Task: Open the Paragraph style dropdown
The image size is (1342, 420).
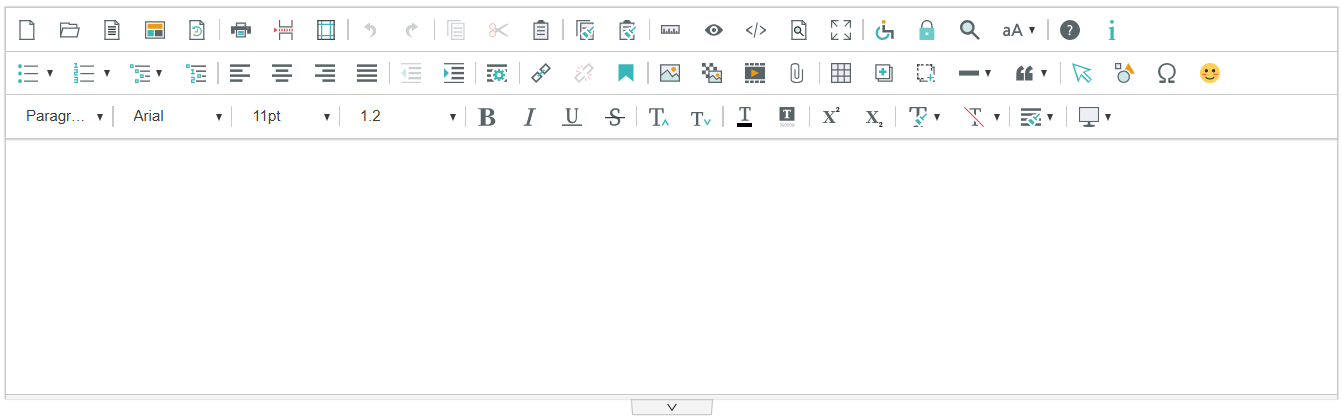Action: (64, 116)
